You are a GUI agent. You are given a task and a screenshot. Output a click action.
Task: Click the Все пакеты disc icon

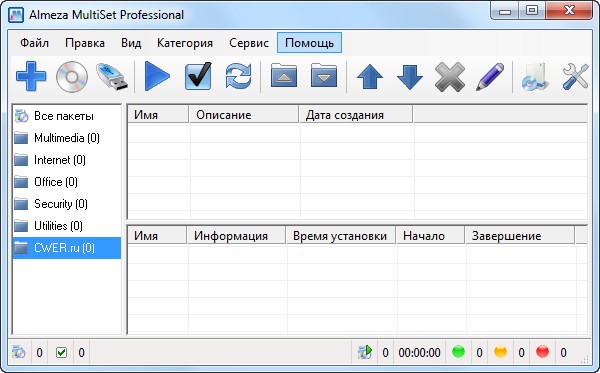coord(21,116)
